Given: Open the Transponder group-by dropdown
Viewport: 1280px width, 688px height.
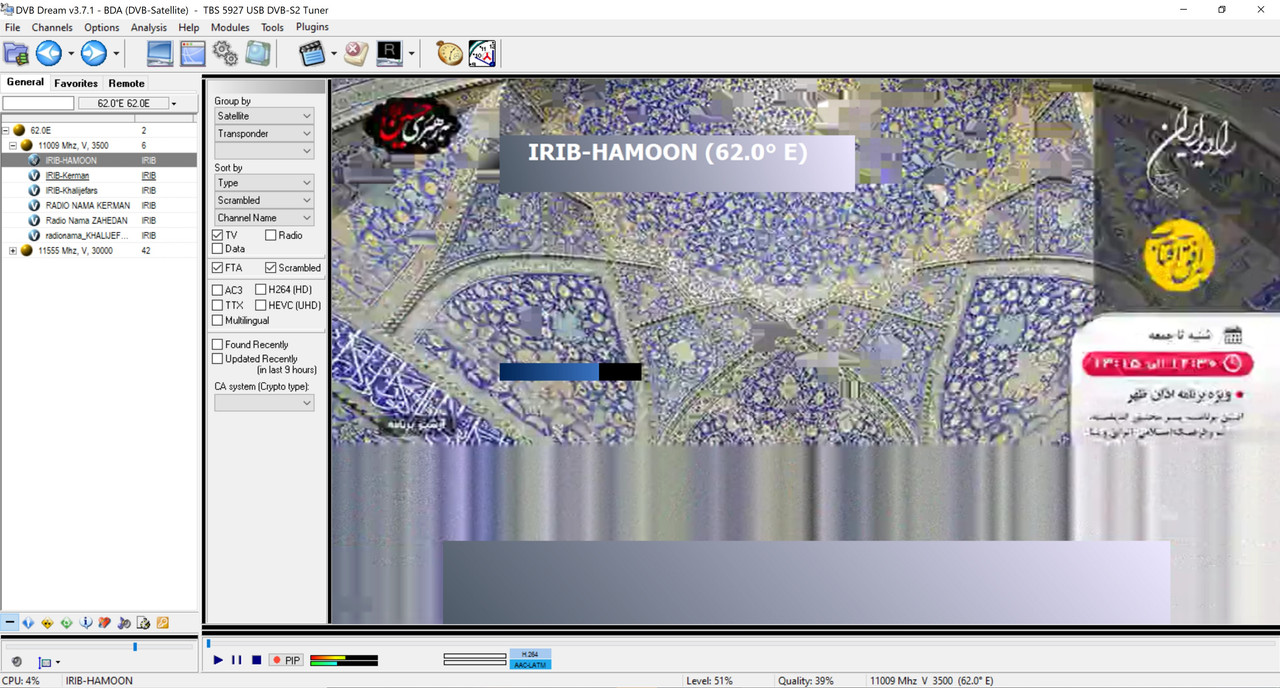Looking at the screenshot, I should (x=264, y=133).
